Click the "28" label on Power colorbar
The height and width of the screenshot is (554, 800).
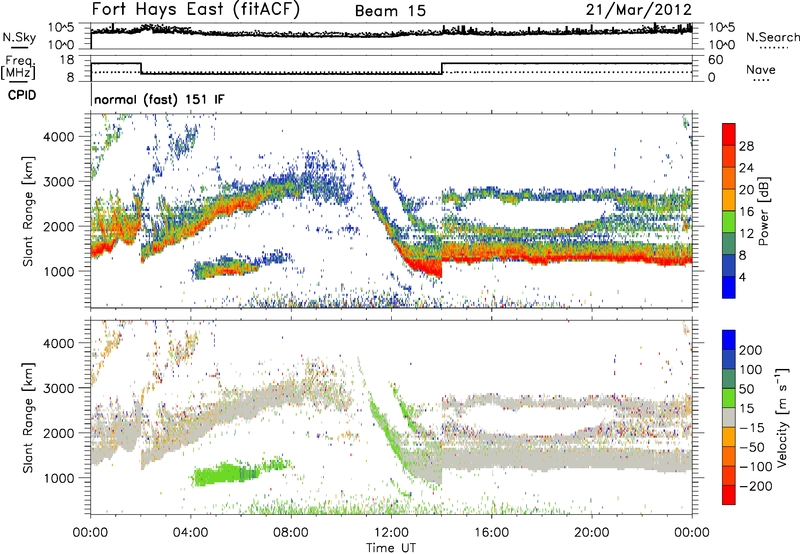click(x=746, y=146)
